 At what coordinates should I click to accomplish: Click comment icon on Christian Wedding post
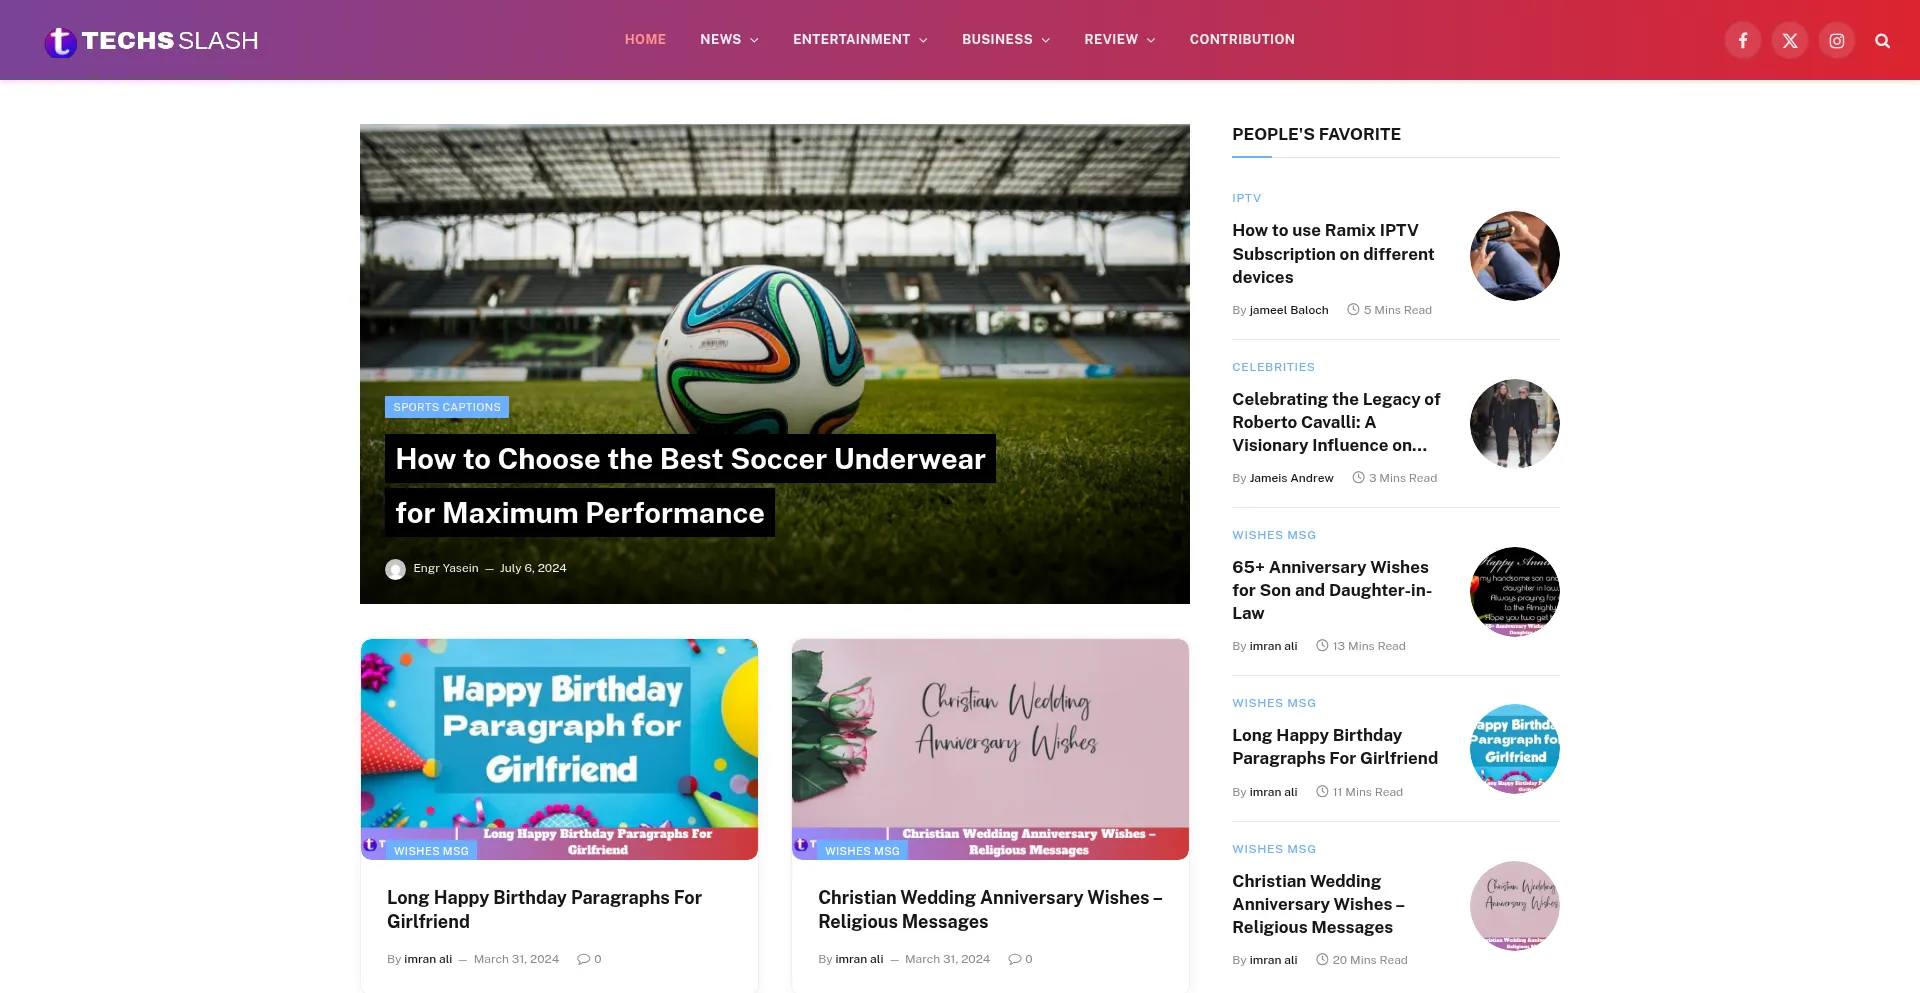coord(1015,959)
